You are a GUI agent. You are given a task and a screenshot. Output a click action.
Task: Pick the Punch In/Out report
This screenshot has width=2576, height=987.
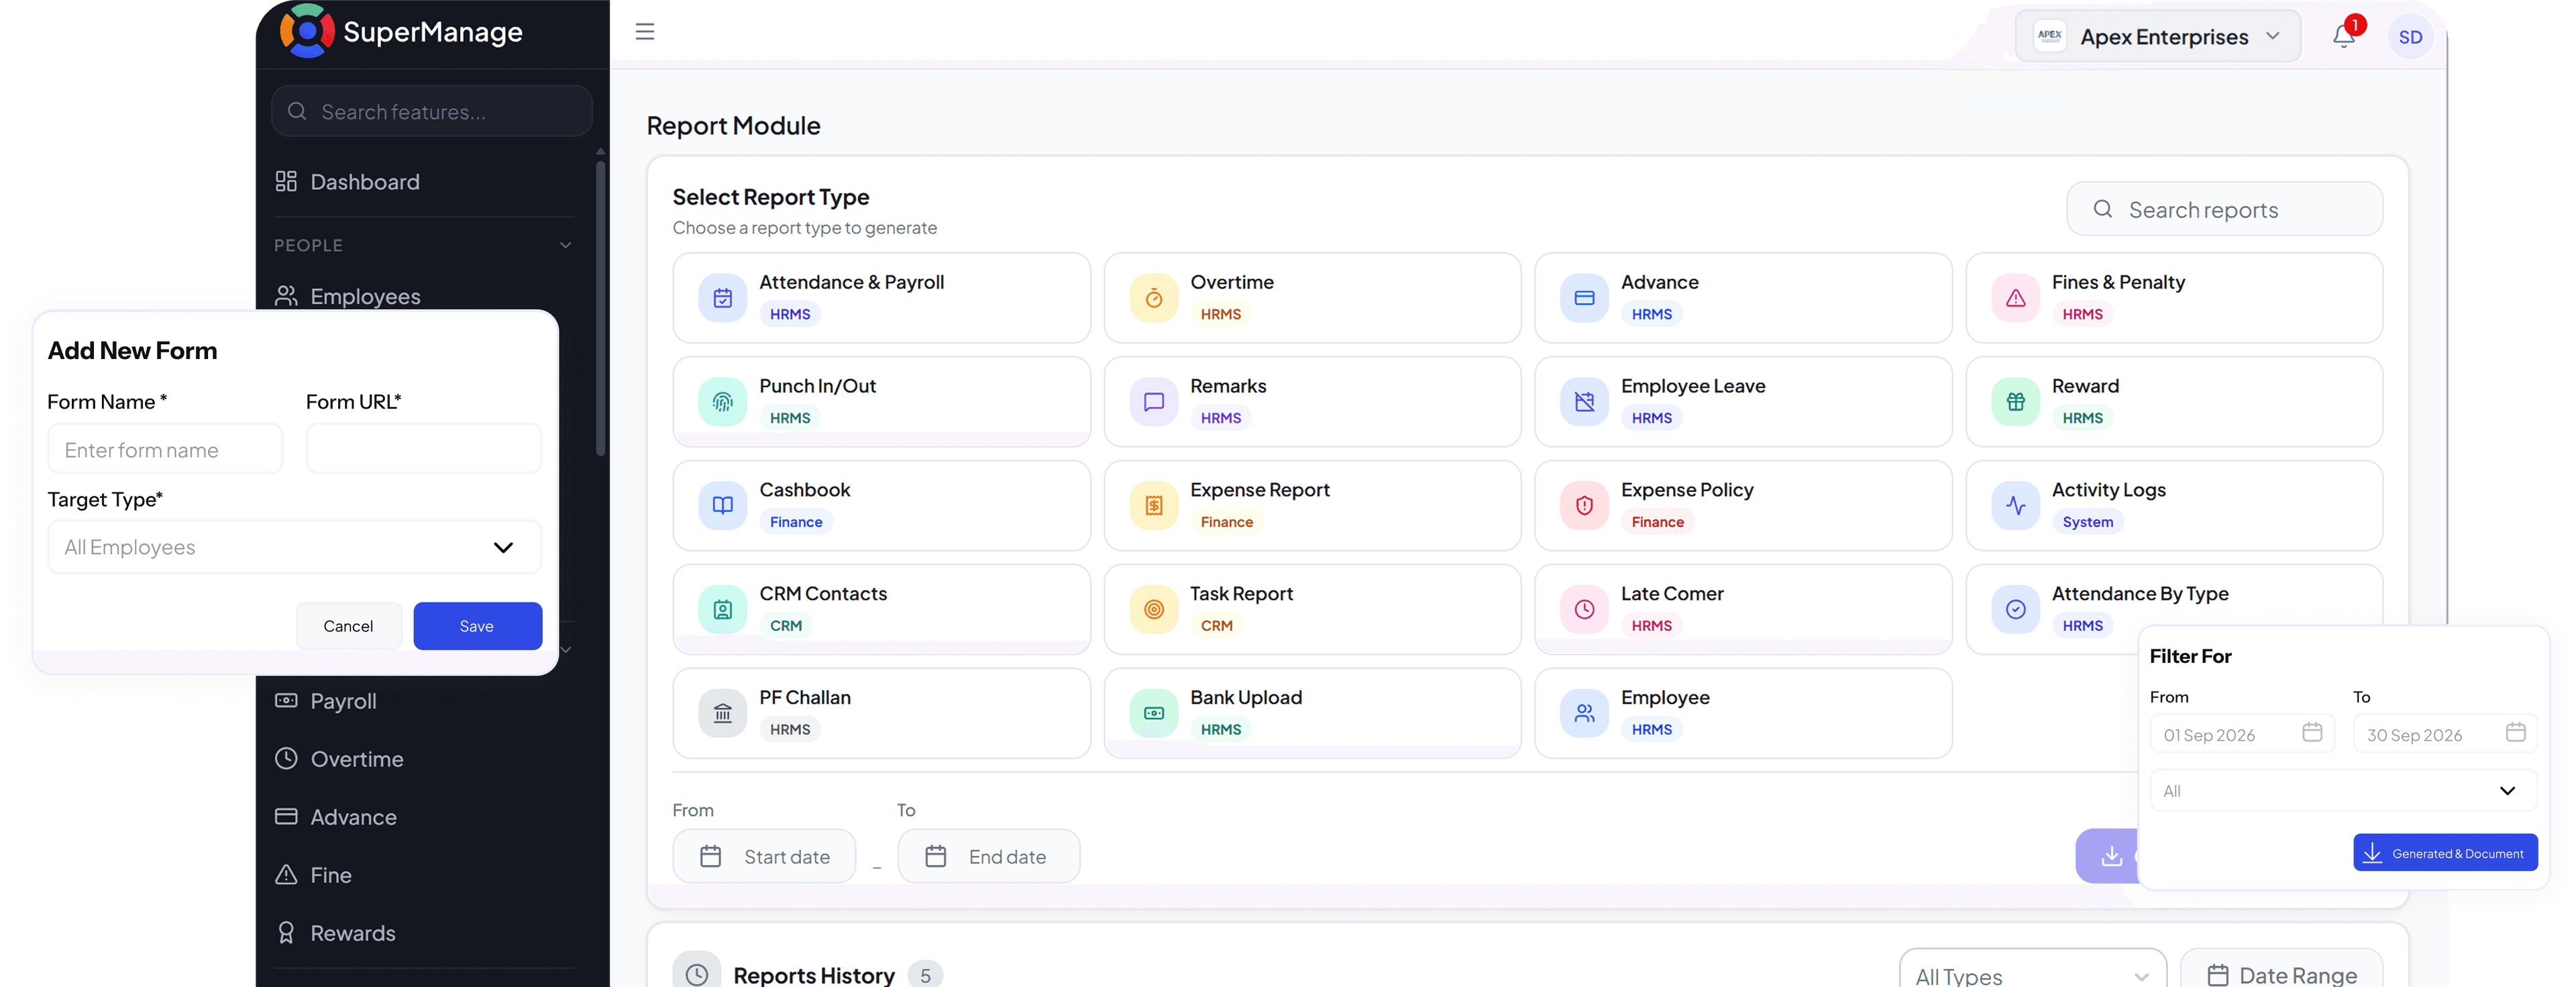(x=881, y=402)
